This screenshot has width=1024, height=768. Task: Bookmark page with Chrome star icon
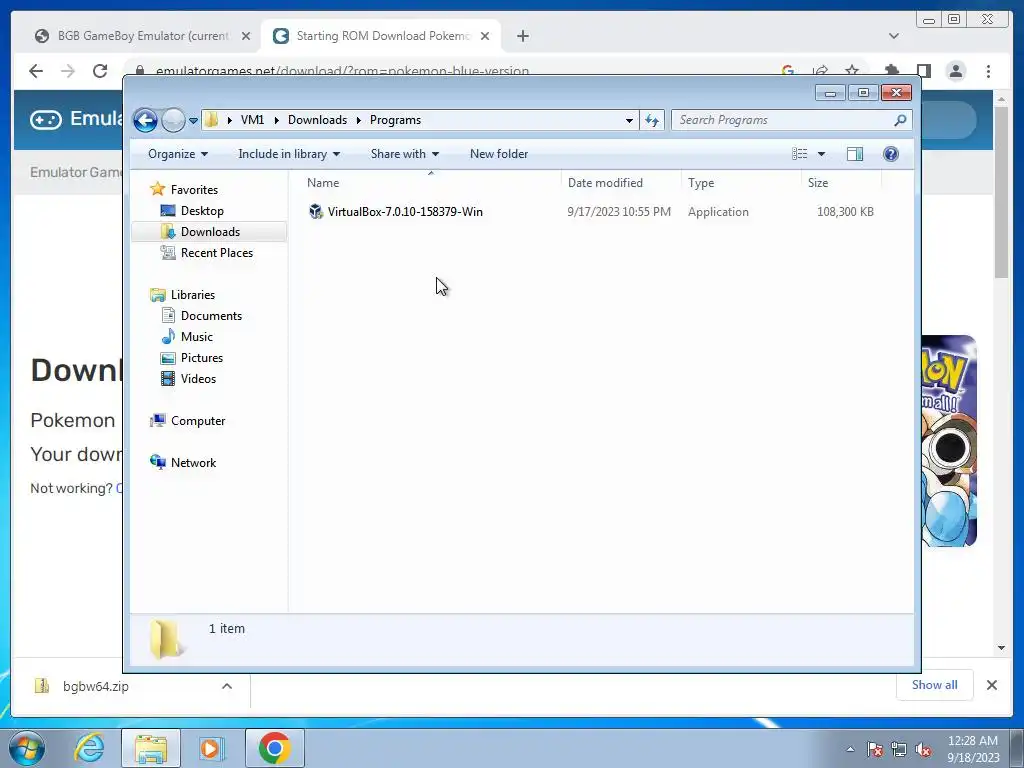click(852, 70)
